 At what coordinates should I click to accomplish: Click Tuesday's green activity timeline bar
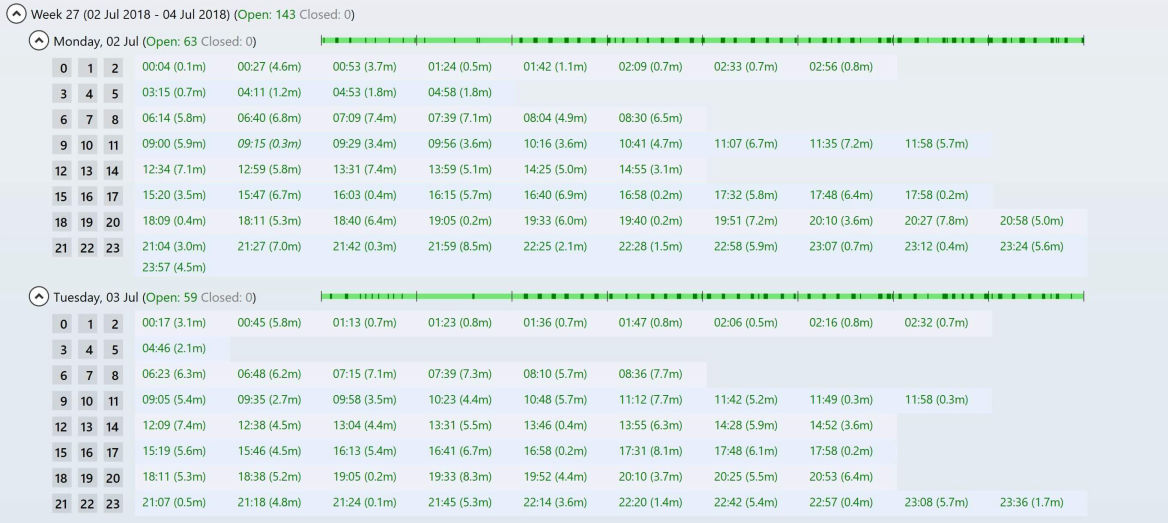[x=702, y=297]
